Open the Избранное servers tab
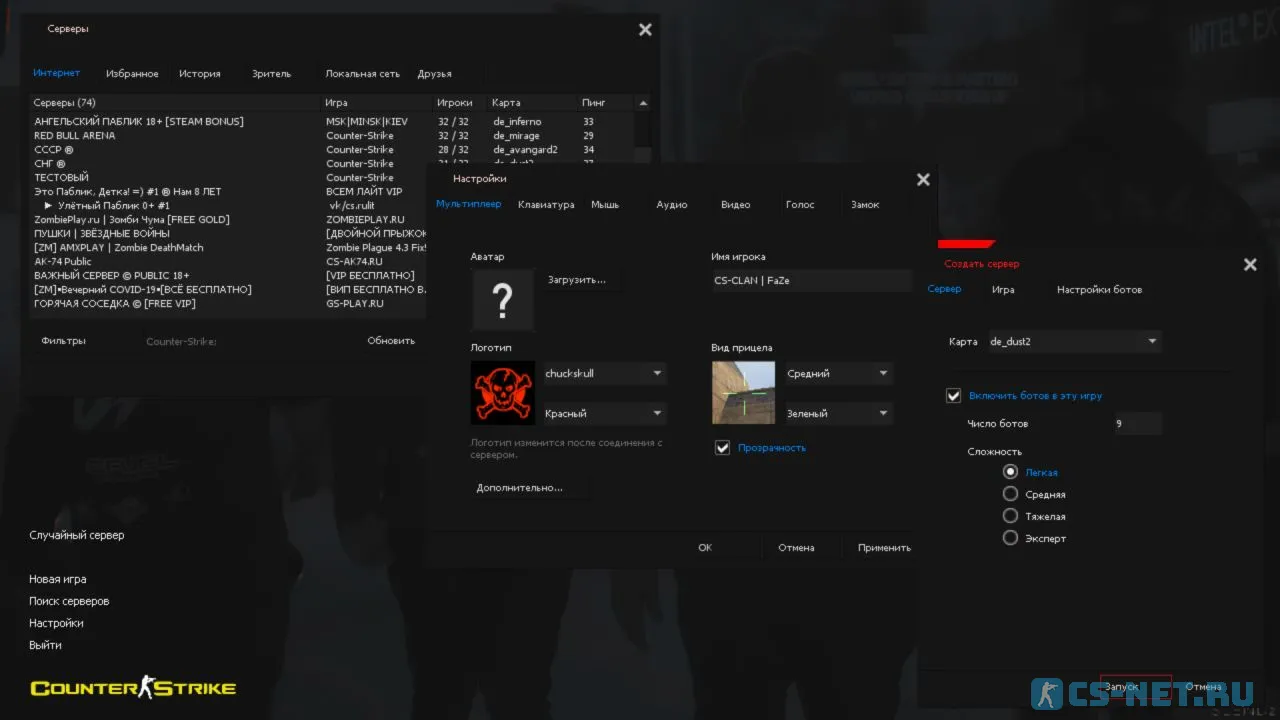1280x720 pixels. click(x=132, y=74)
